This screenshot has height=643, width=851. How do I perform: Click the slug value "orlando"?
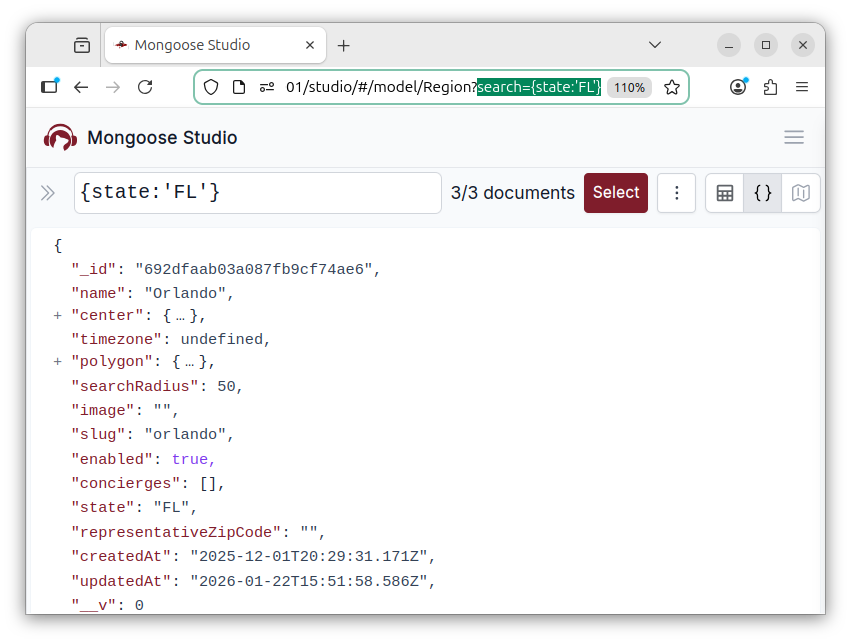pos(185,434)
